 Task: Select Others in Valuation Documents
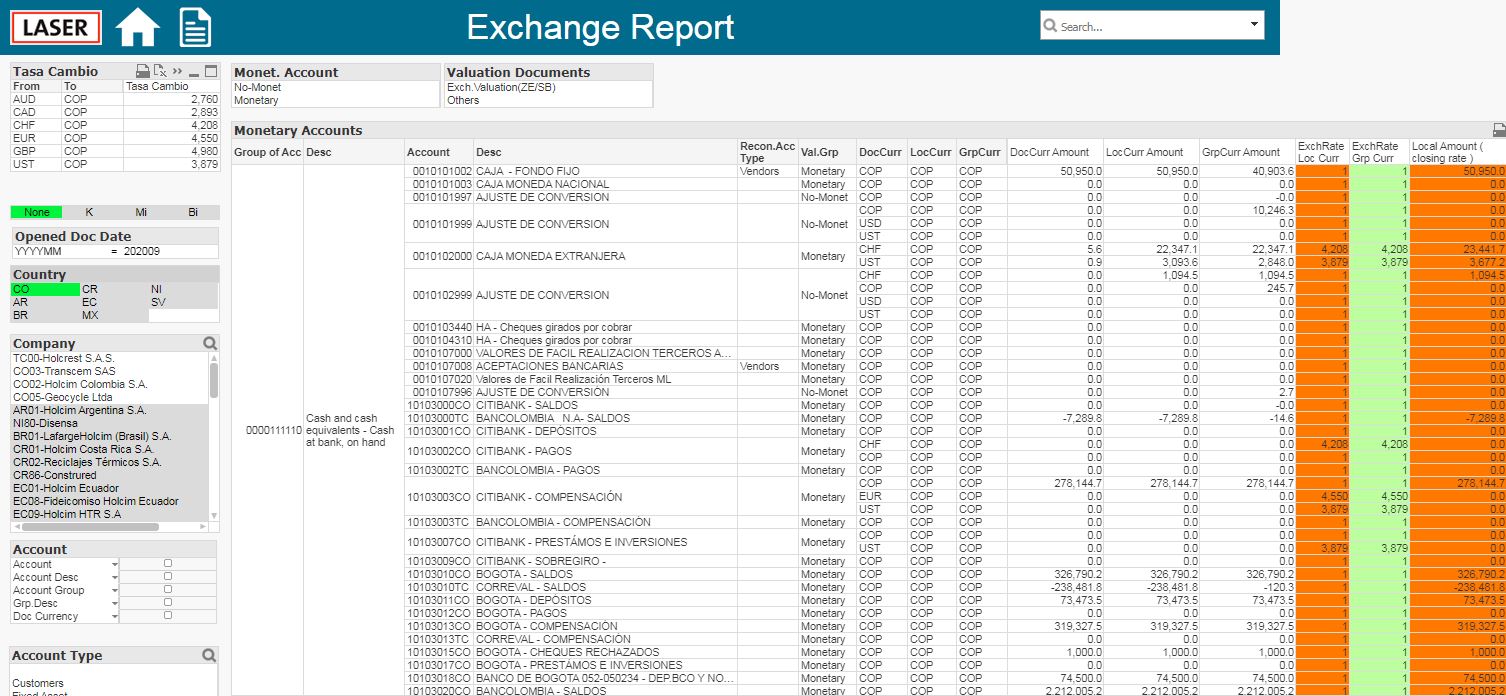548,100
